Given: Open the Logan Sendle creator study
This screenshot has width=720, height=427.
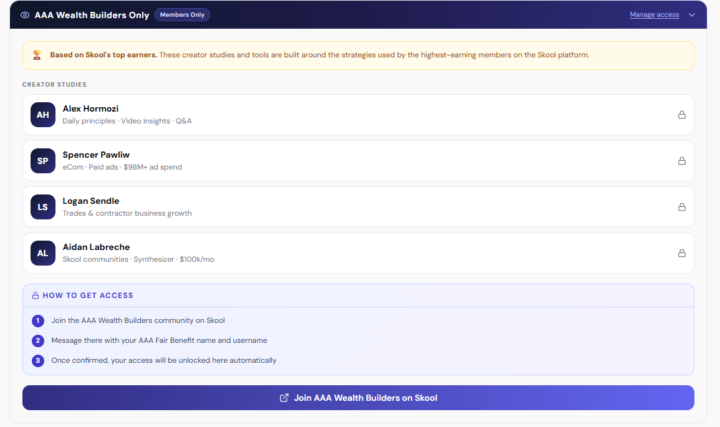Looking at the screenshot, I should click(358, 207).
